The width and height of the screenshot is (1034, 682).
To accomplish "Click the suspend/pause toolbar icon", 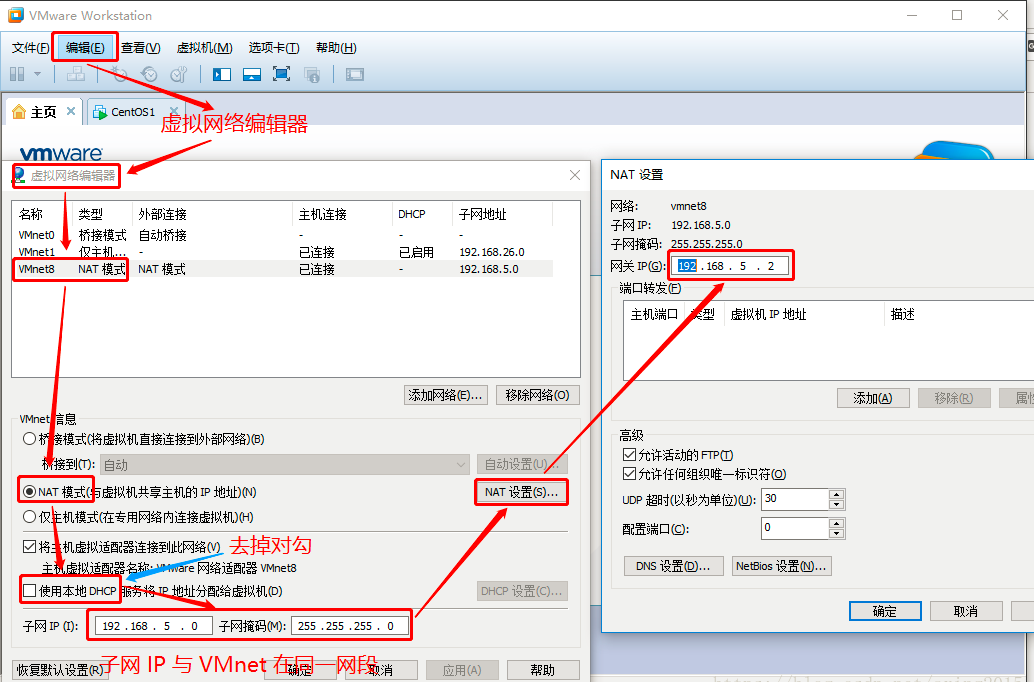I will pyautogui.click(x=17, y=74).
